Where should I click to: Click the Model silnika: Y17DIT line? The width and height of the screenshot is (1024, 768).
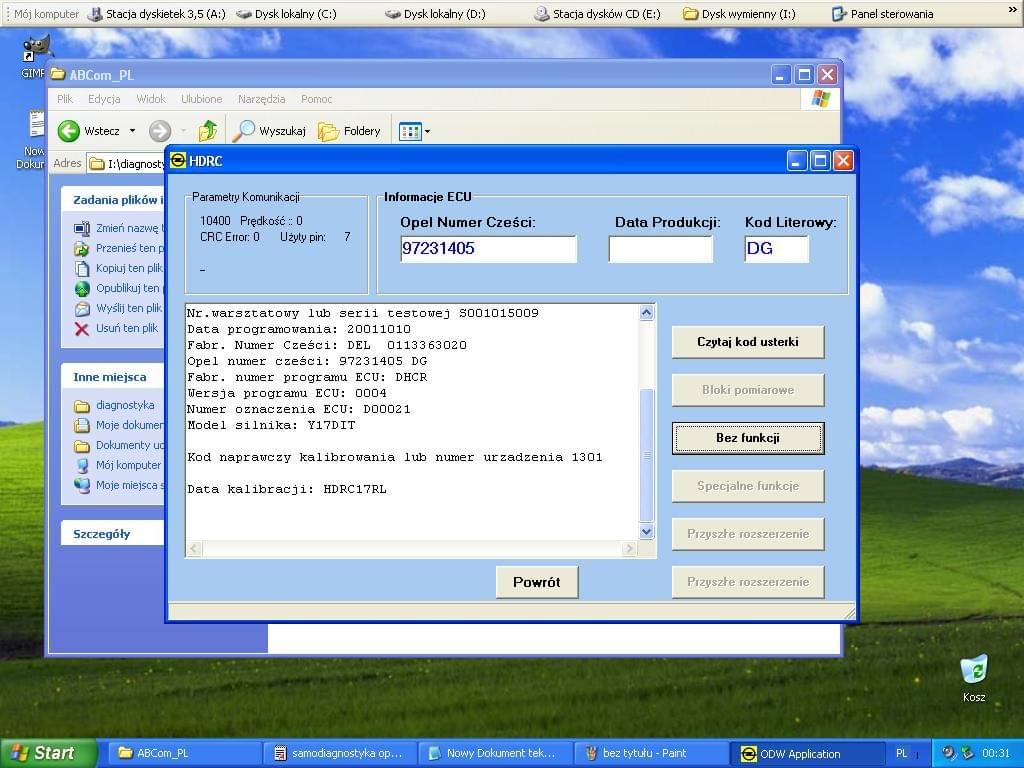(x=271, y=425)
